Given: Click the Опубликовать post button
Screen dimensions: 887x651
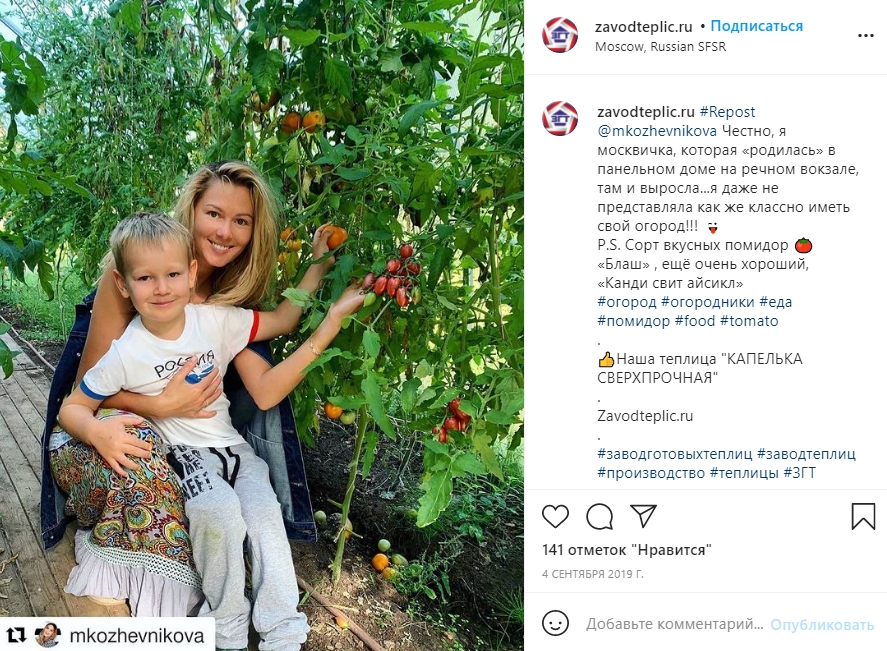Looking at the screenshot, I should click(822, 624).
